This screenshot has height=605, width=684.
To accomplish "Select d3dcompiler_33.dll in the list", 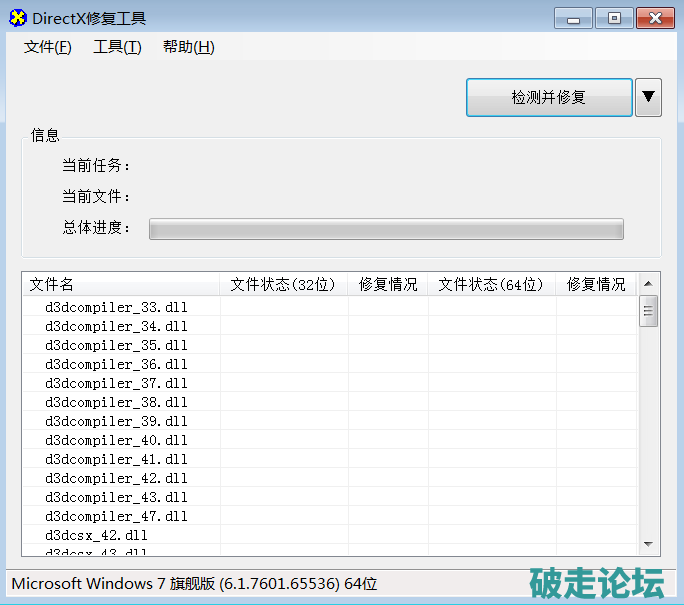I will click(x=116, y=307).
